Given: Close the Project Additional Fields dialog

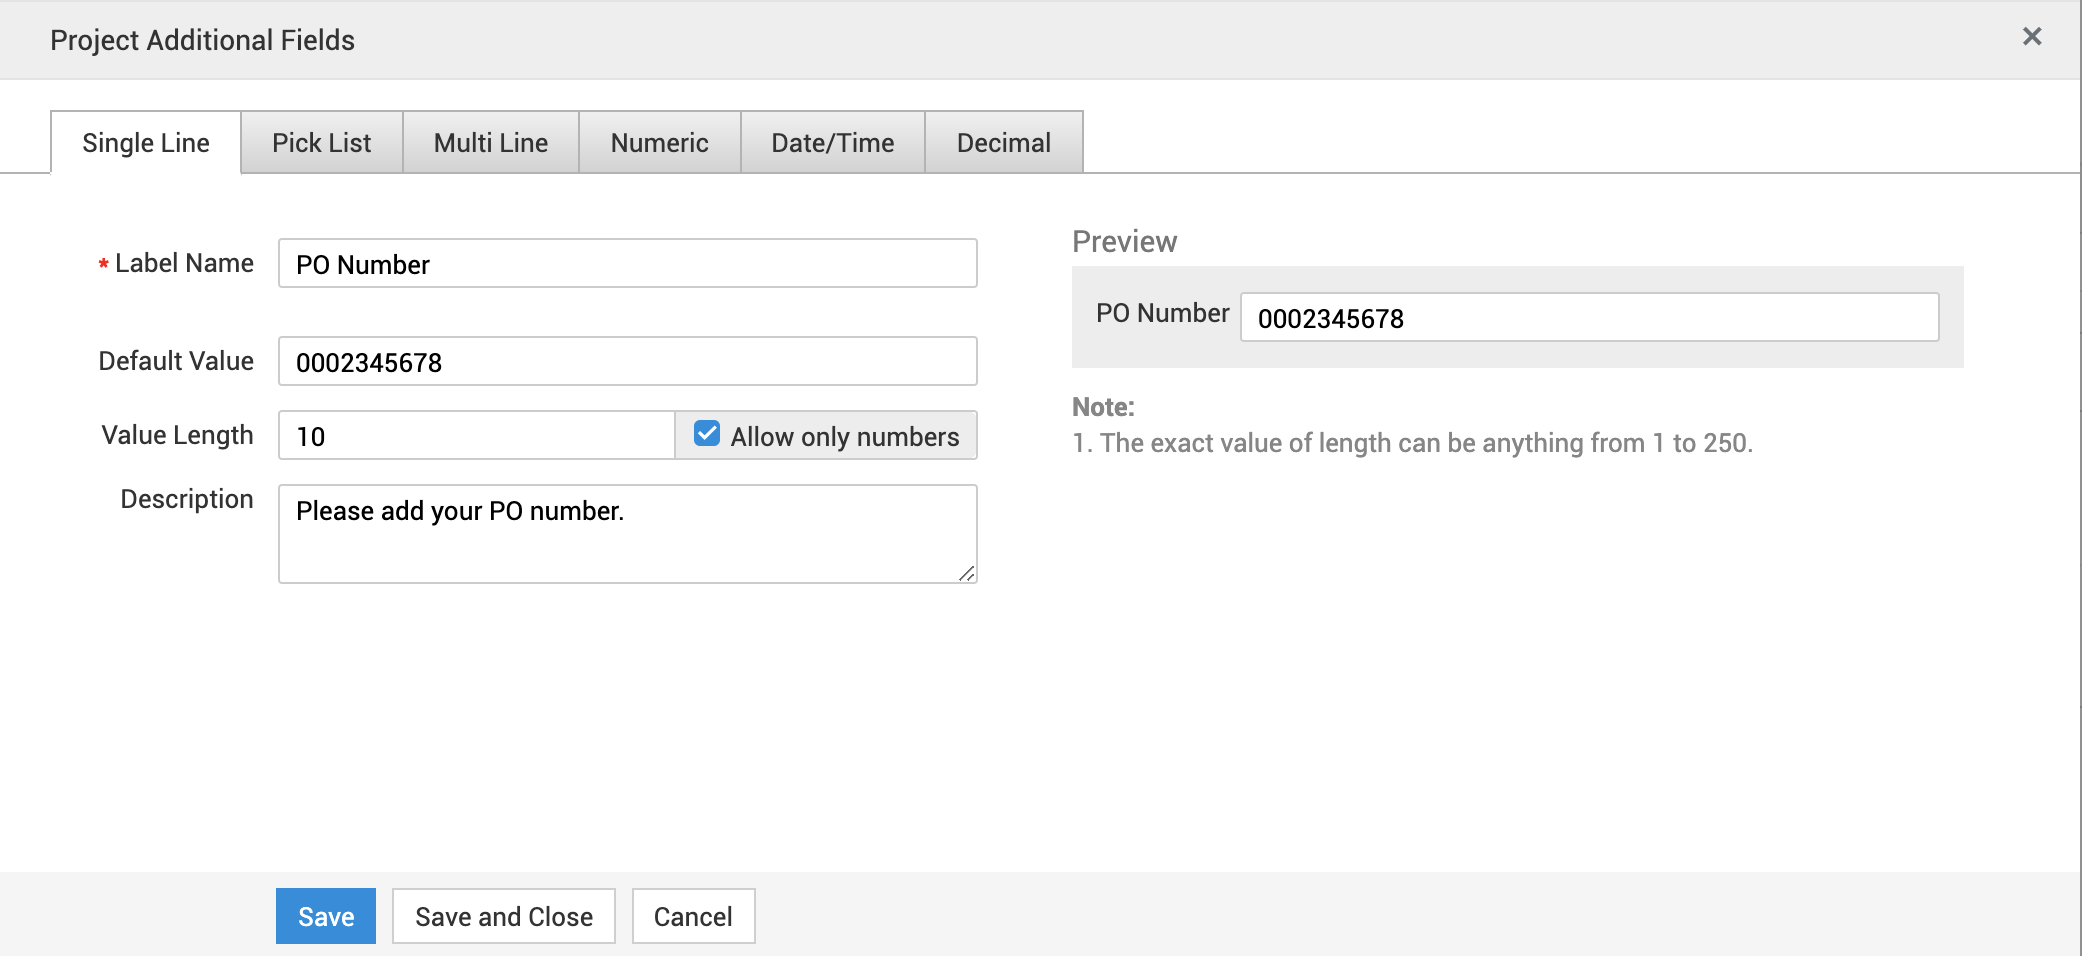Looking at the screenshot, I should 2031,37.
